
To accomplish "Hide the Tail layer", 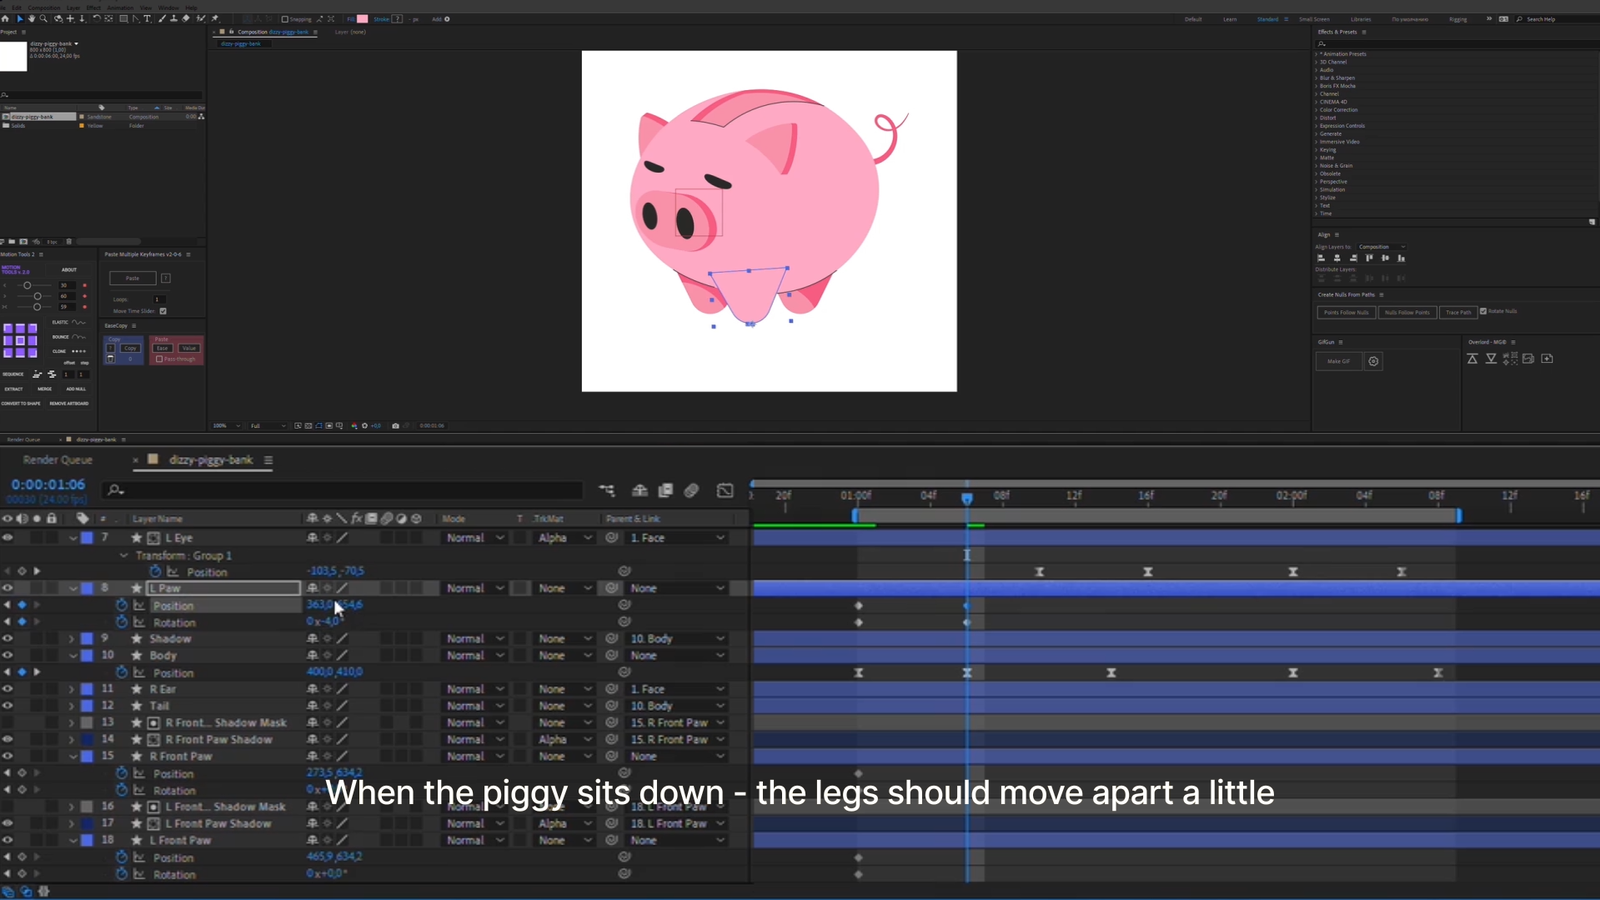I will pyautogui.click(x=7, y=706).
